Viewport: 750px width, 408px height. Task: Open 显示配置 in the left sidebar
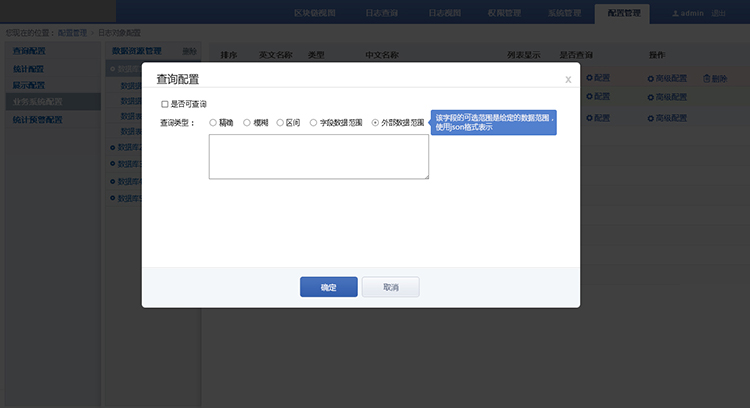(29, 85)
